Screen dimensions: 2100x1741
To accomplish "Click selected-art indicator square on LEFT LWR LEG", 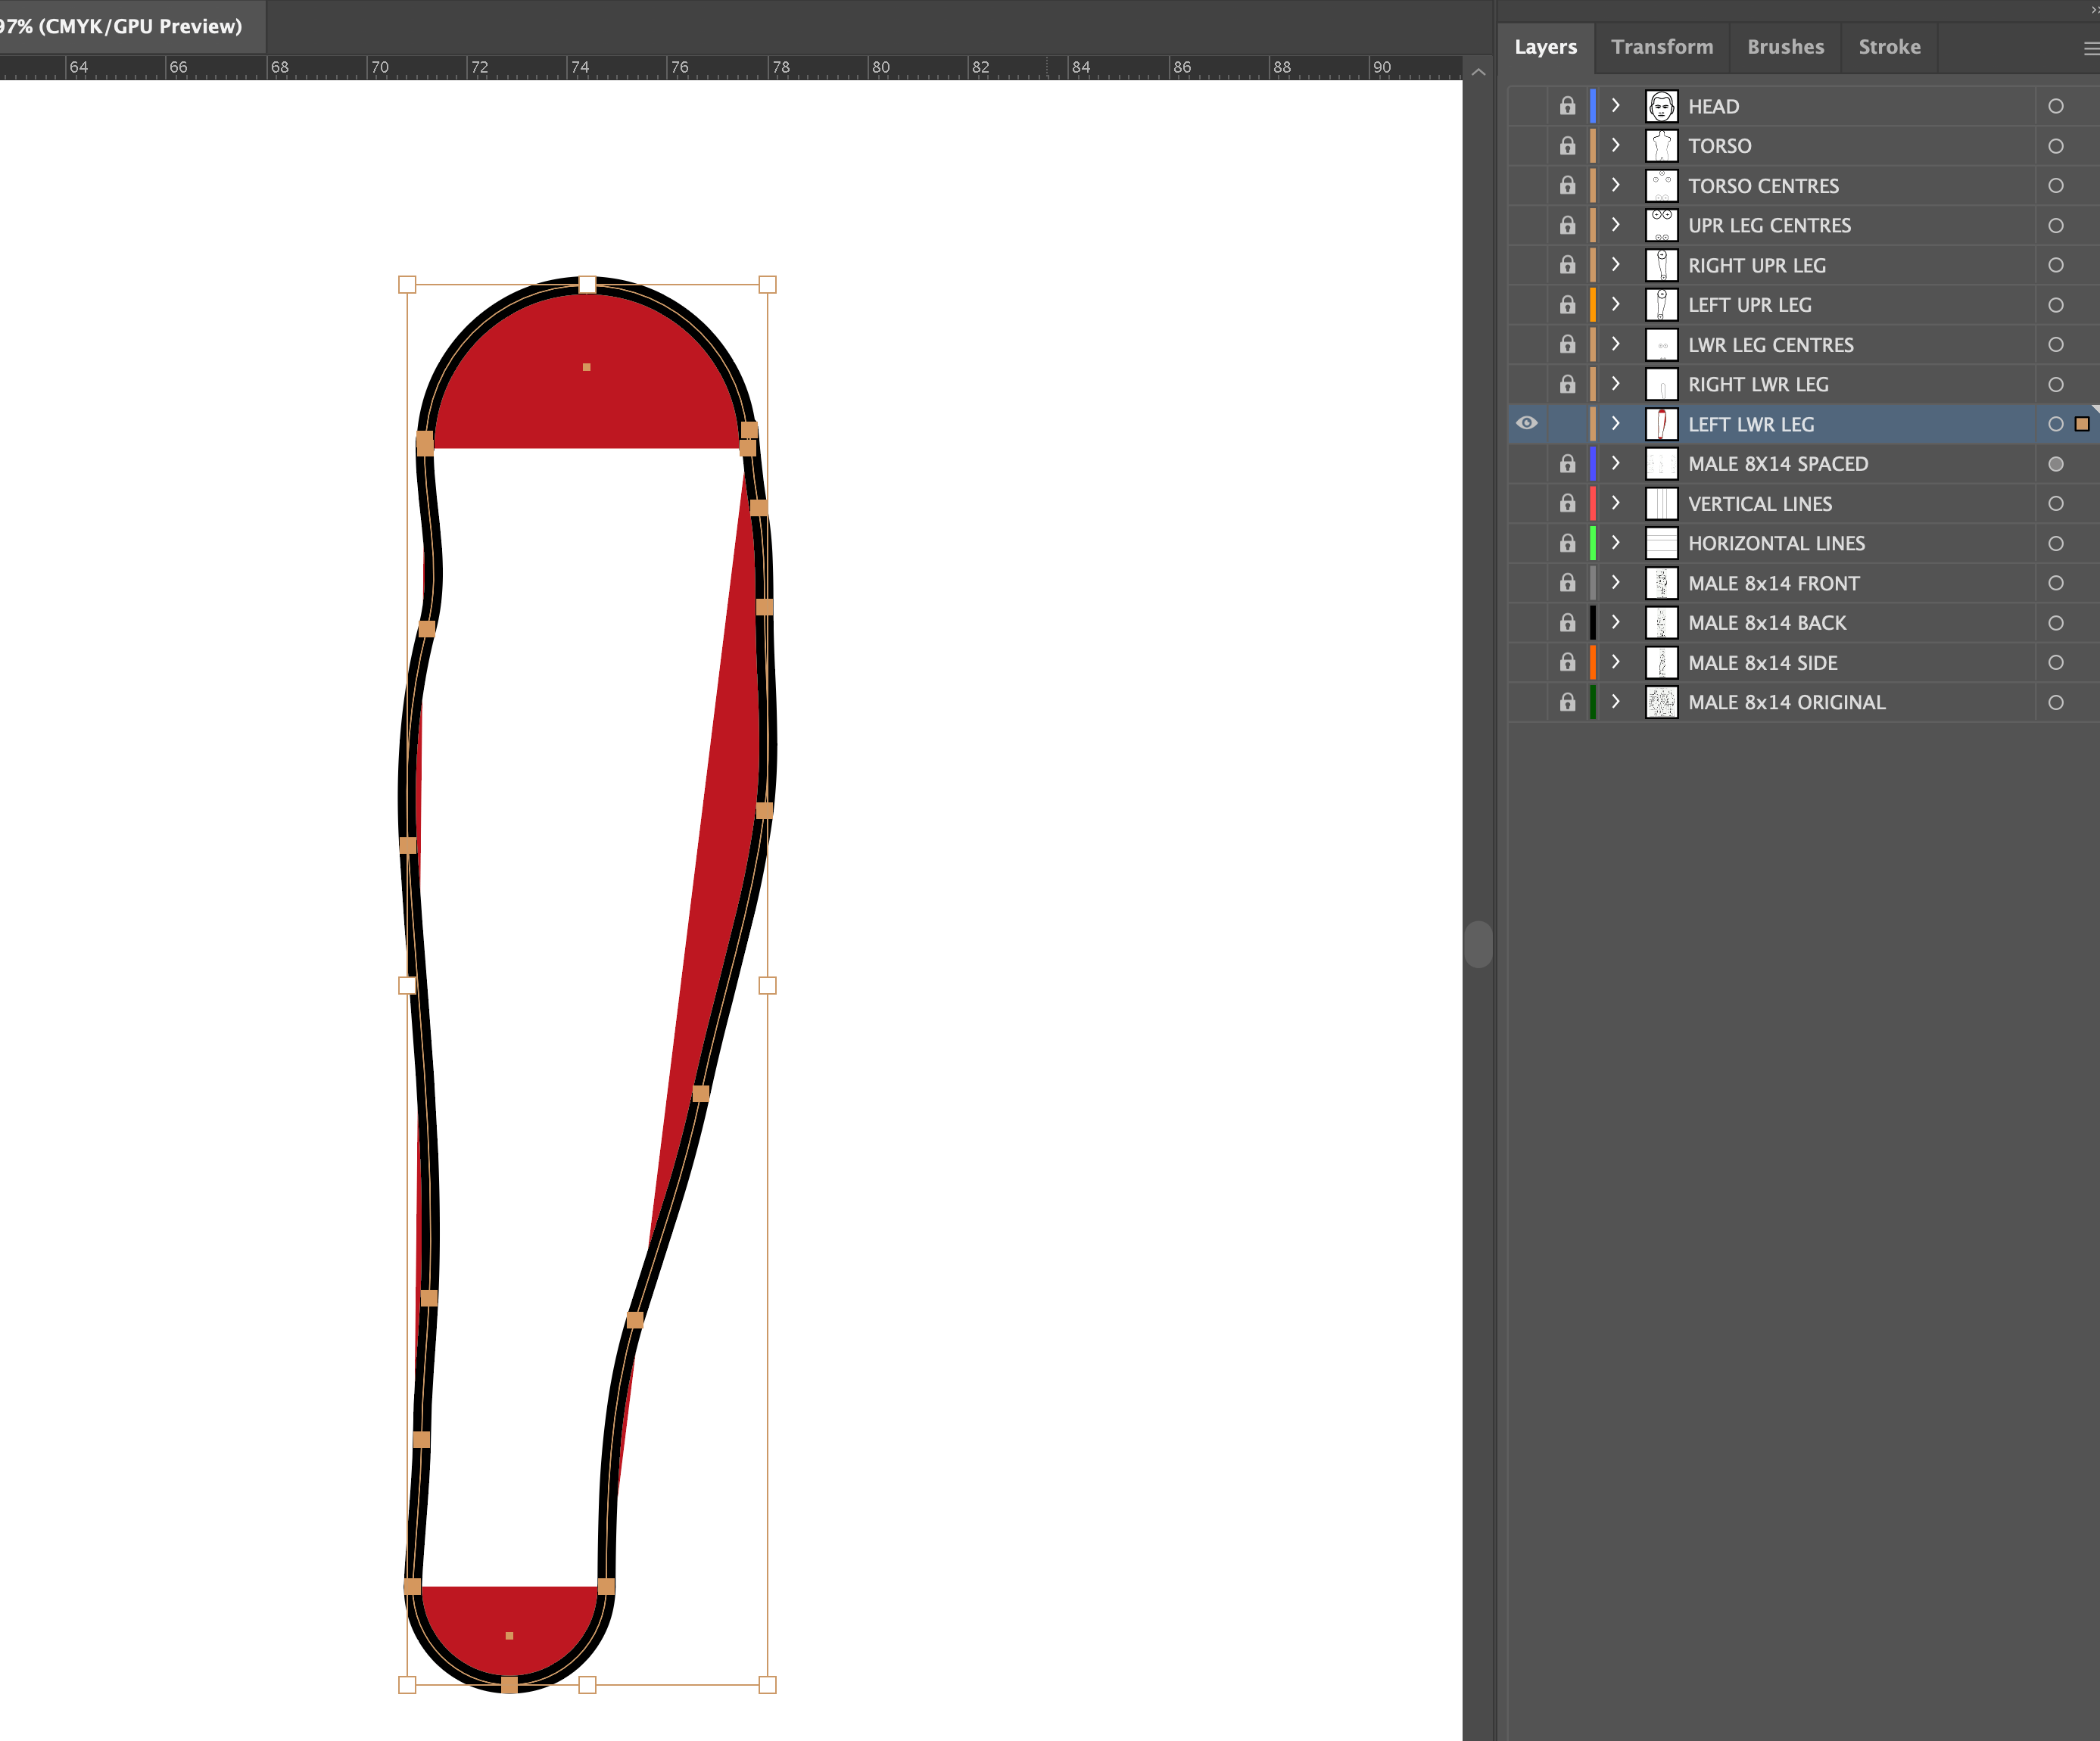I will point(2082,424).
